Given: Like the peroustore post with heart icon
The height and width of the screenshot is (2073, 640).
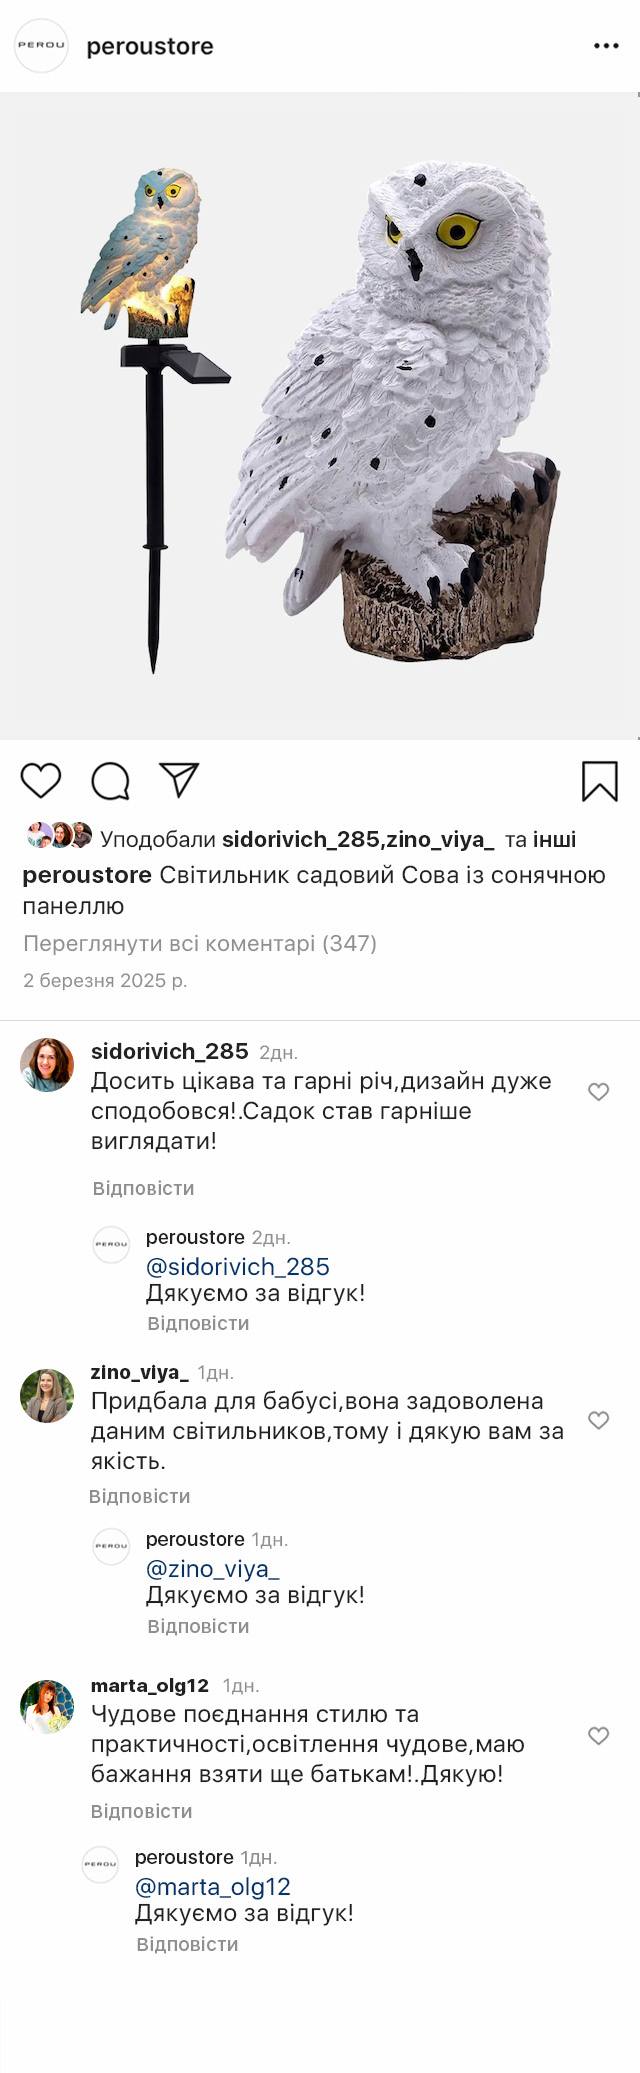Looking at the screenshot, I should 41,780.
